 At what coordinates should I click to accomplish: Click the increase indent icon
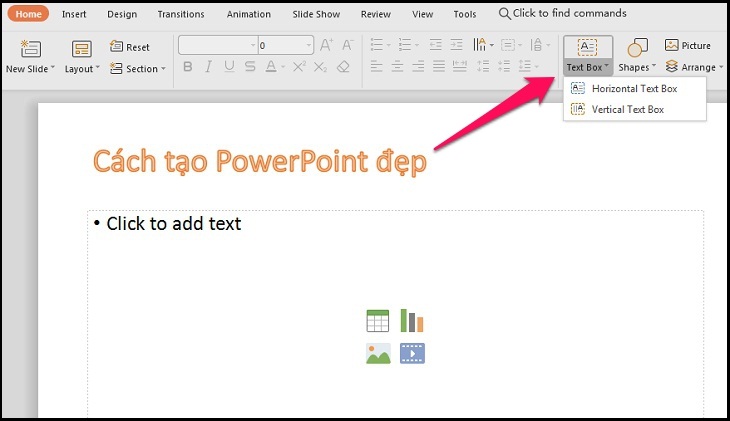tap(457, 45)
